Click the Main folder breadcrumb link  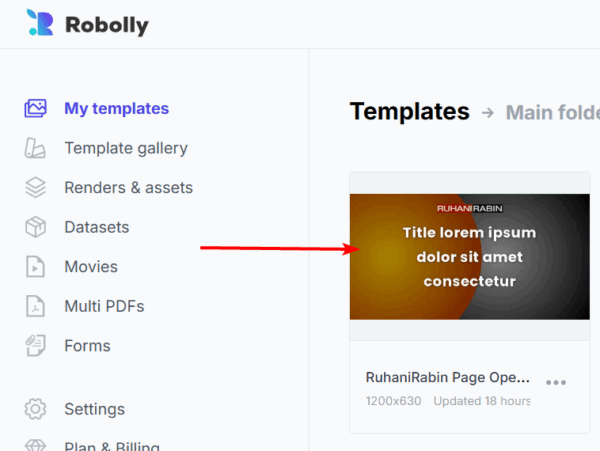552,112
